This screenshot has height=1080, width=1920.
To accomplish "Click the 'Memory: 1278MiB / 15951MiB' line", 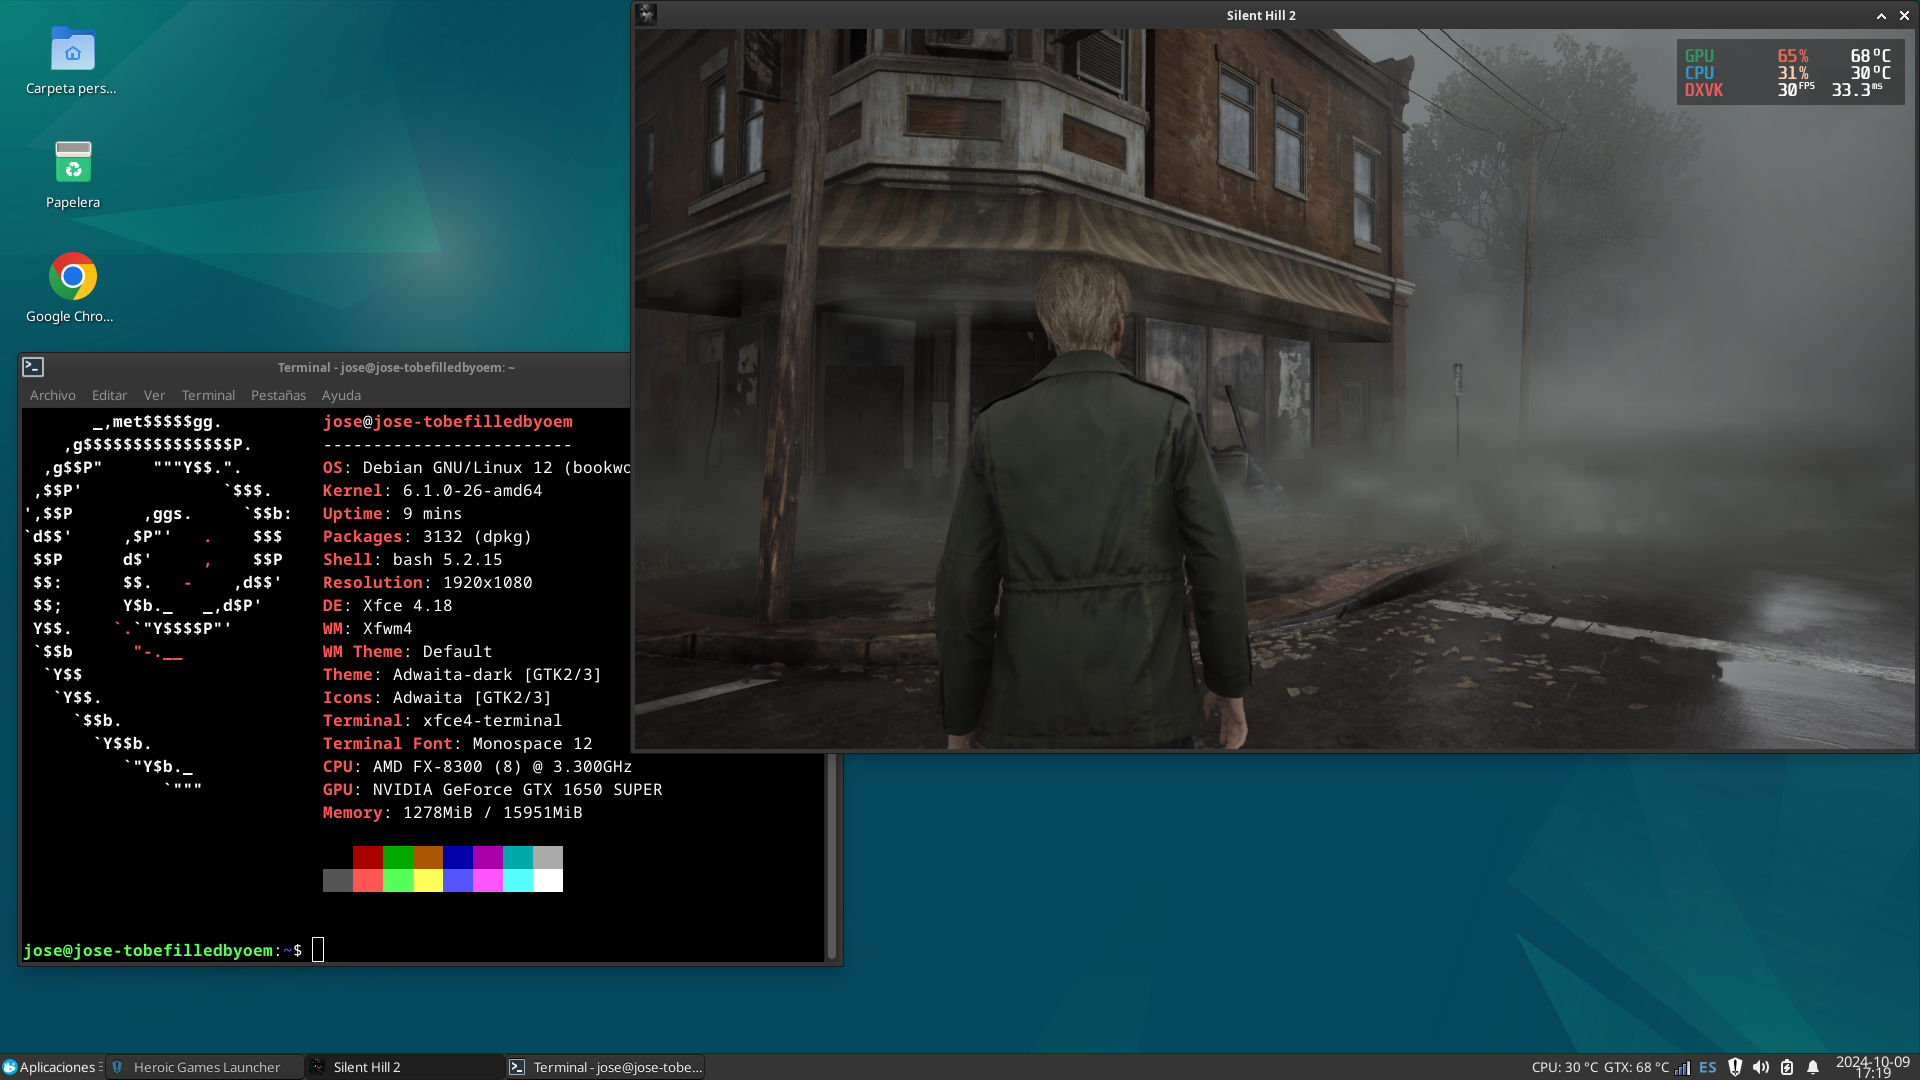I will [x=452, y=812].
